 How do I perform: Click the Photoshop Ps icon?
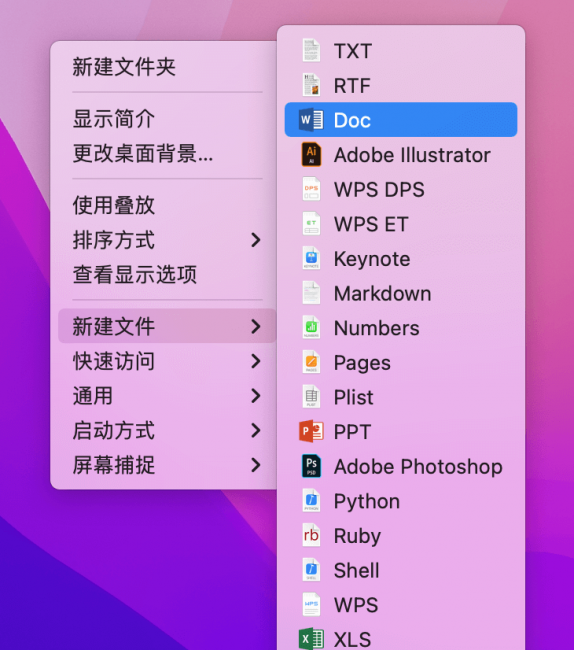pyautogui.click(x=311, y=466)
